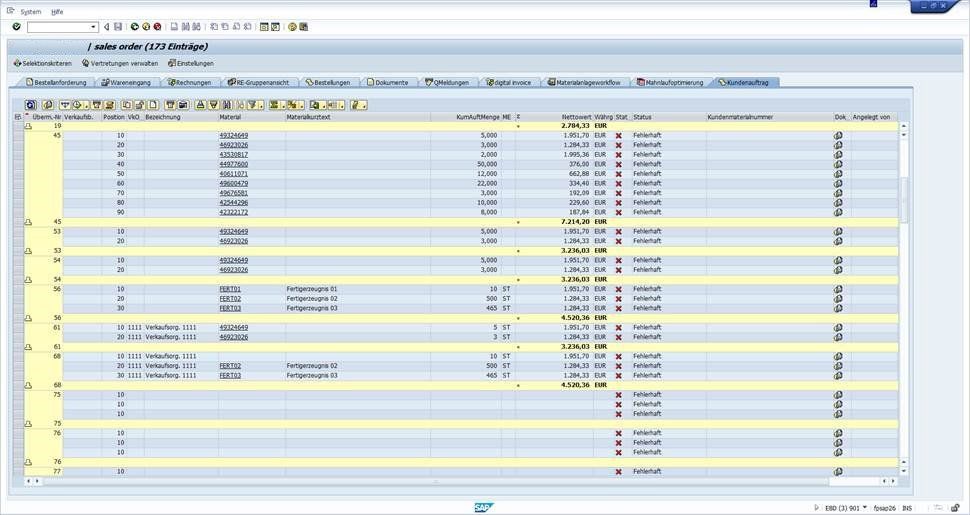Screen dimensions: 970x515
Task: Collapse subtotal group 61 expander
Action: coord(28,347)
